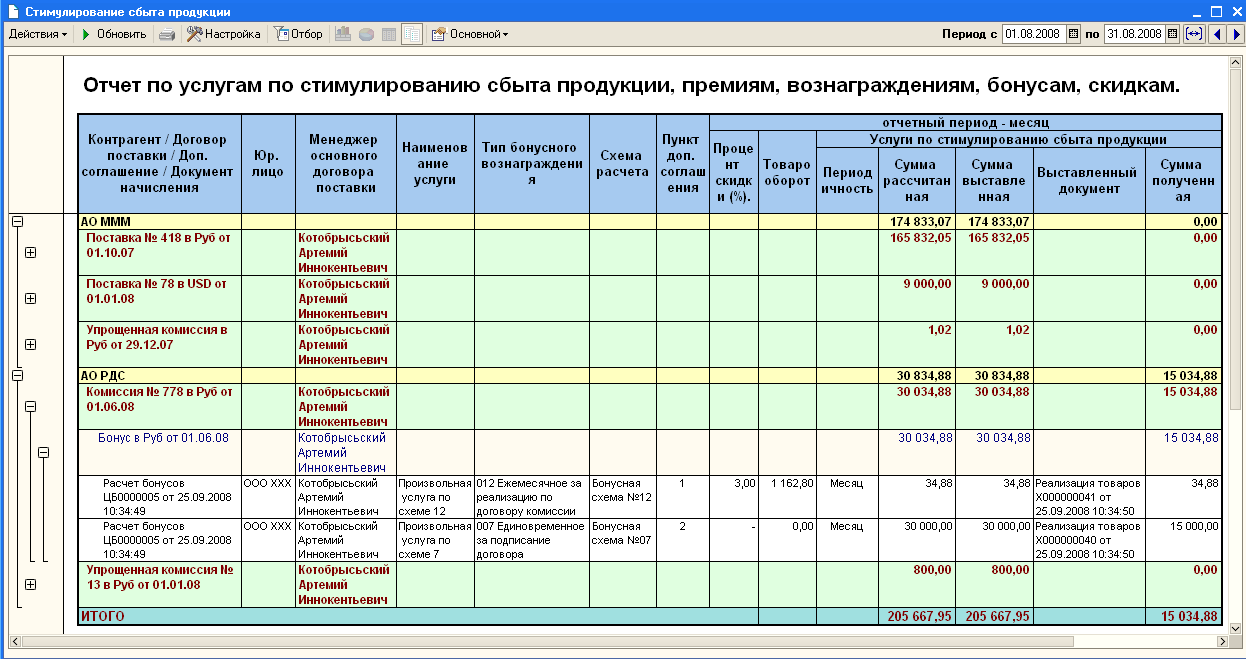Switch to pivot table view icon
1246x659 pixels.
tap(389, 34)
